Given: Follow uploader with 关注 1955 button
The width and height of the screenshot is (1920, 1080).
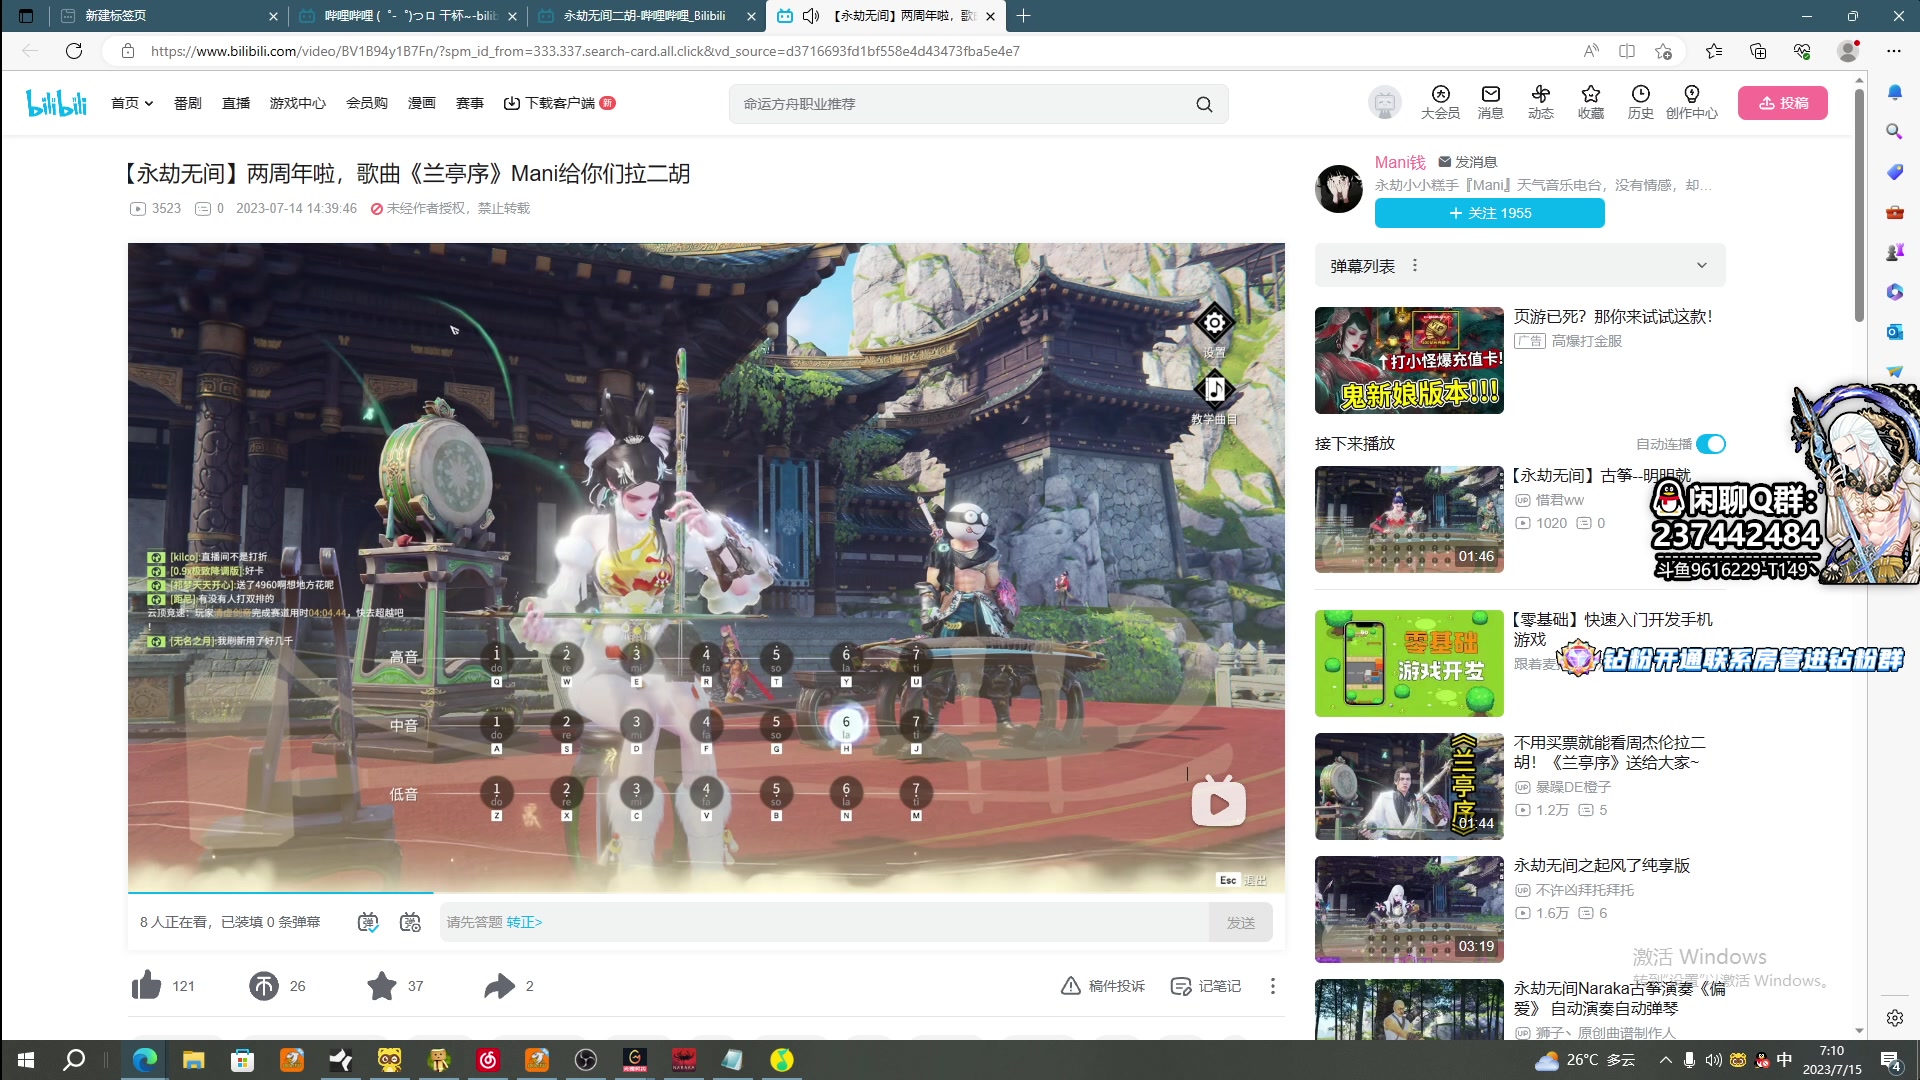Looking at the screenshot, I should [x=1490, y=213].
